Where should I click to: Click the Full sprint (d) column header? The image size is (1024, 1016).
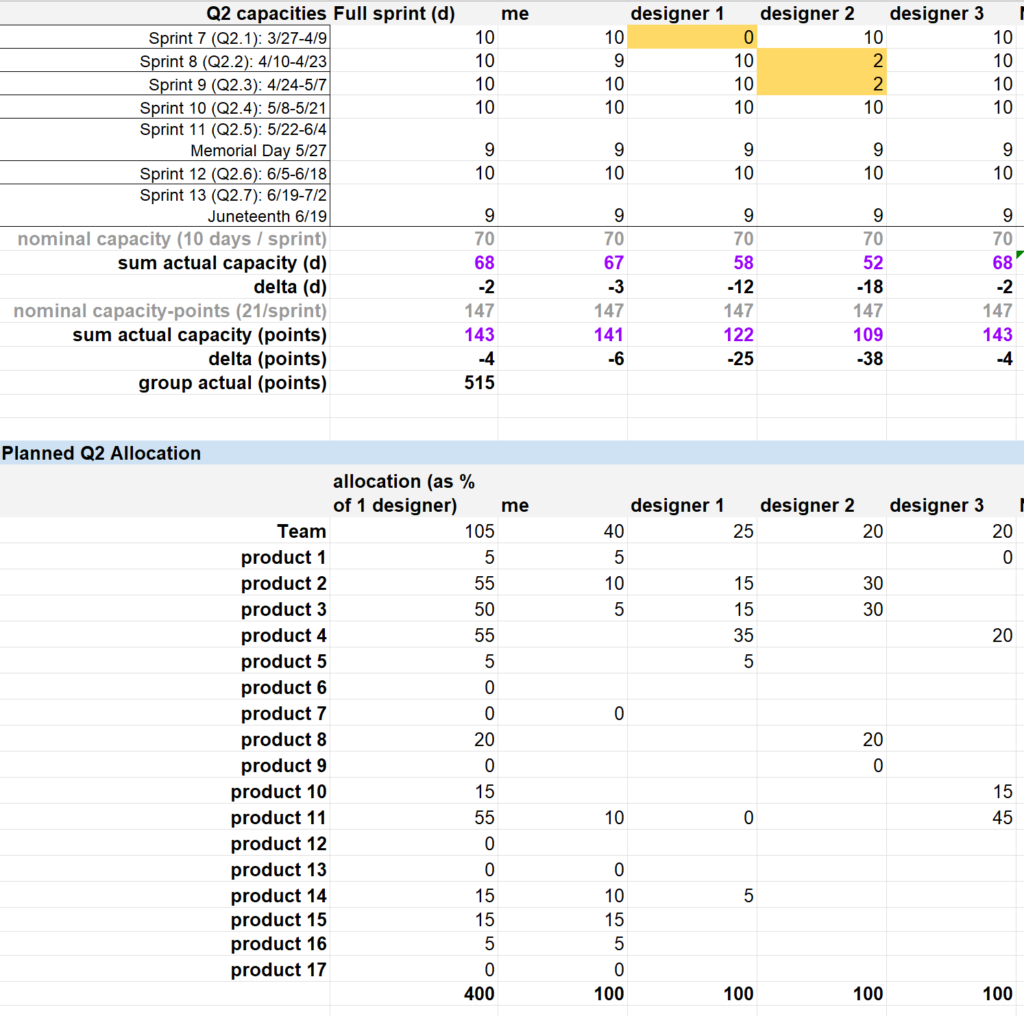pyautogui.click(x=396, y=13)
